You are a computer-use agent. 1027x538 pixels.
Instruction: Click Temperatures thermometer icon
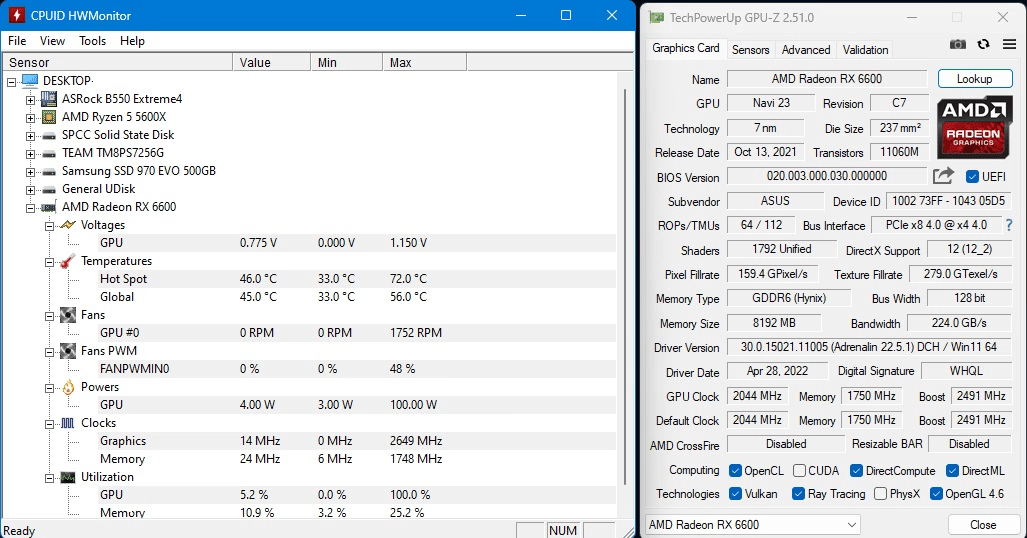[67, 261]
